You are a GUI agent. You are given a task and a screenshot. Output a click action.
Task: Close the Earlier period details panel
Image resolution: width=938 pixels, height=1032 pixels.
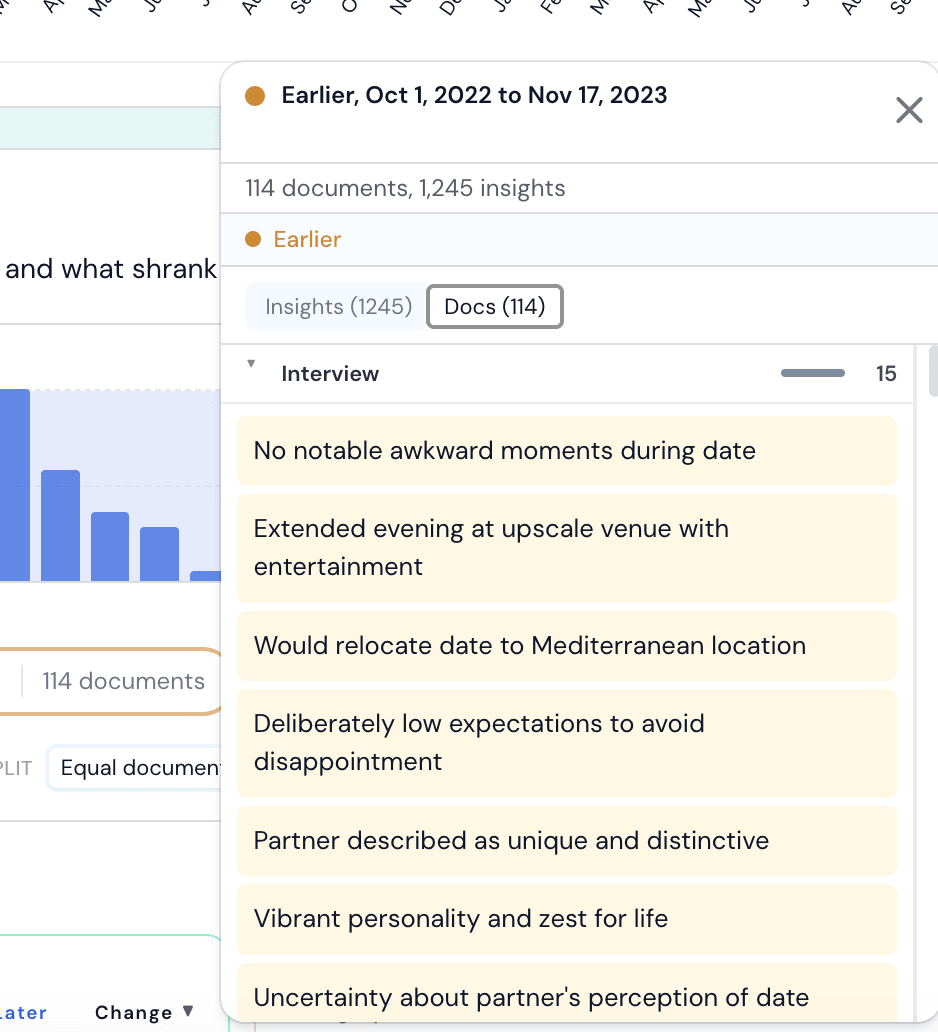click(x=909, y=110)
